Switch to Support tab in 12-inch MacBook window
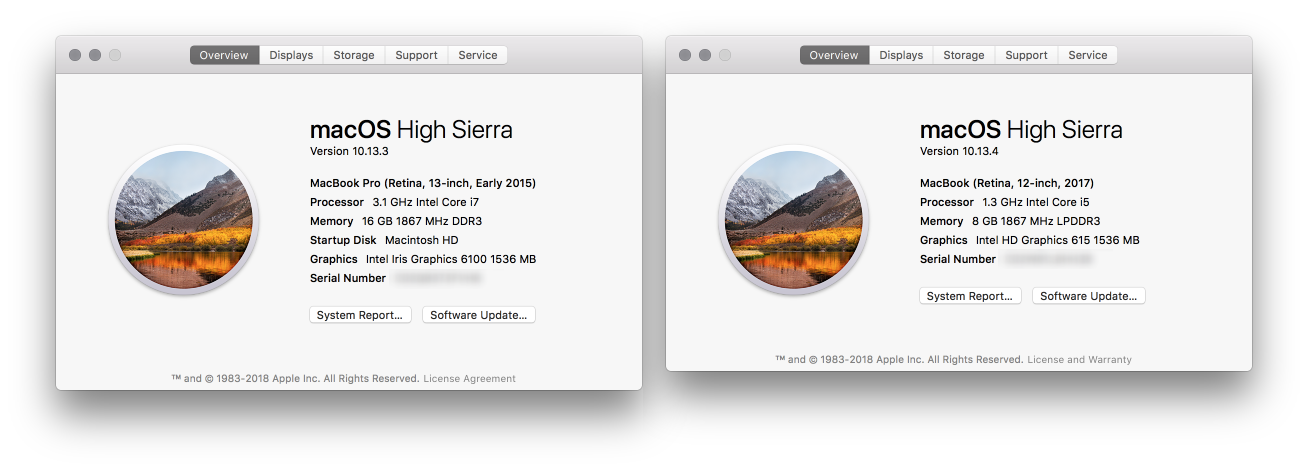 [1026, 55]
